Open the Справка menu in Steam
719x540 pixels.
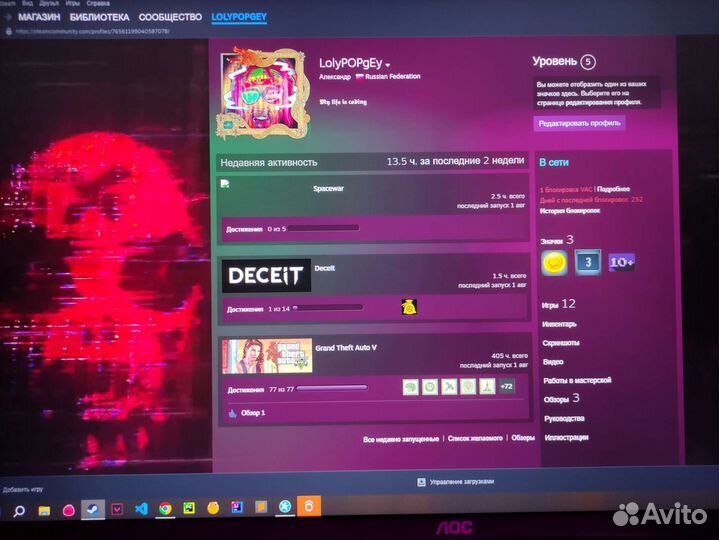coord(98,3)
